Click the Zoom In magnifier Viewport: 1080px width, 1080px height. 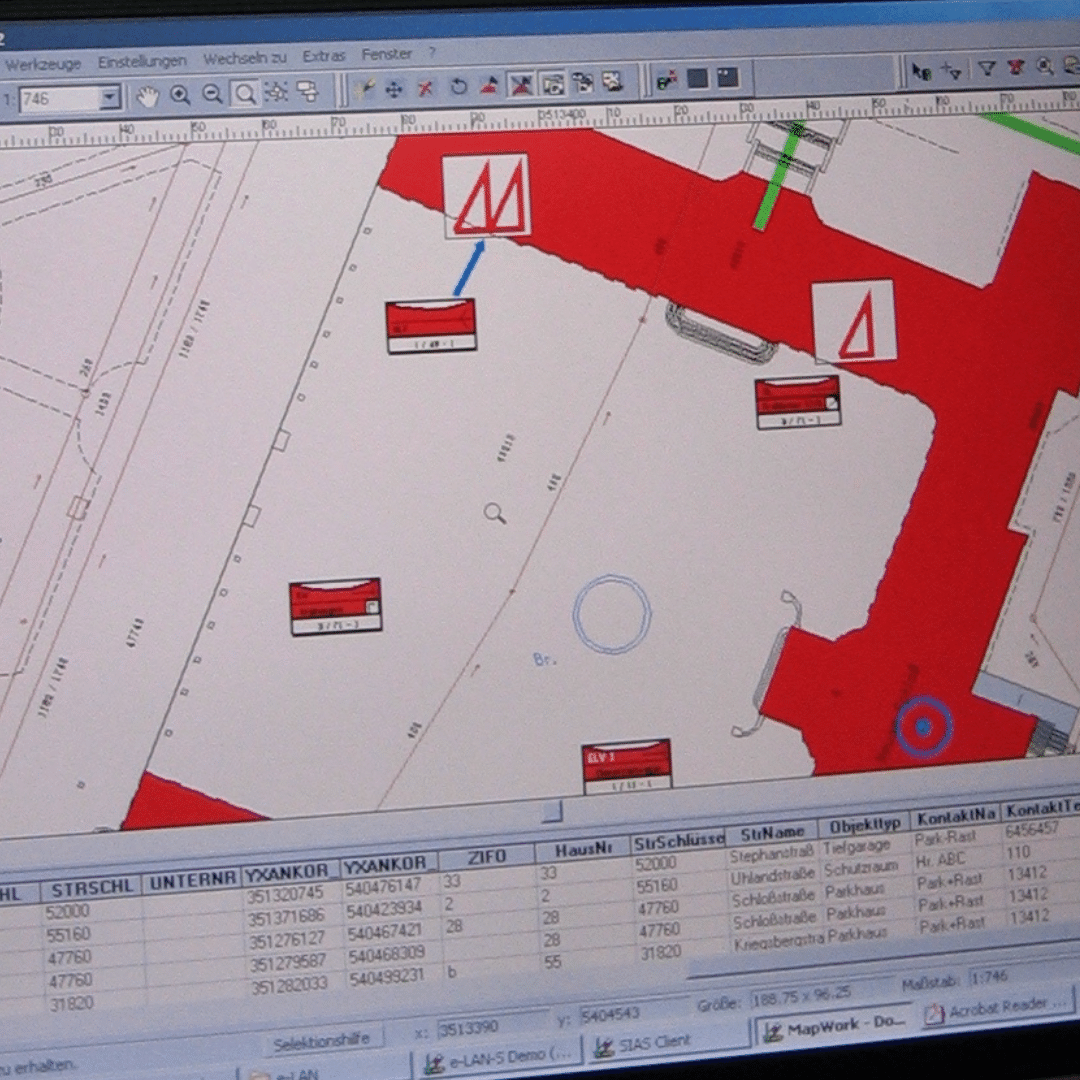click(x=180, y=95)
